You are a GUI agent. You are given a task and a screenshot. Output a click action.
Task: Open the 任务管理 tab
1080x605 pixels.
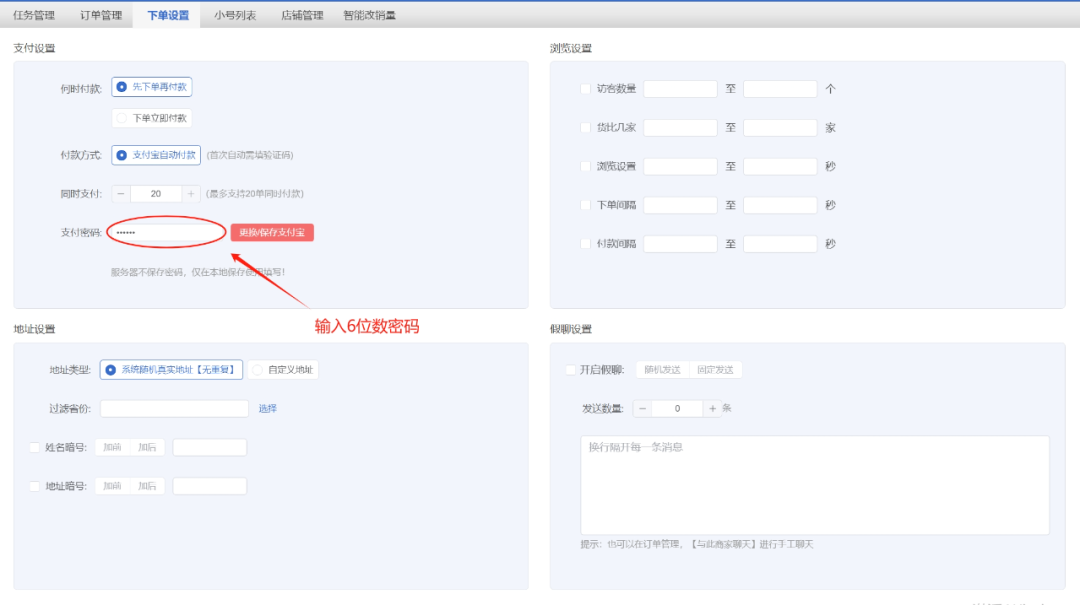click(34, 15)
